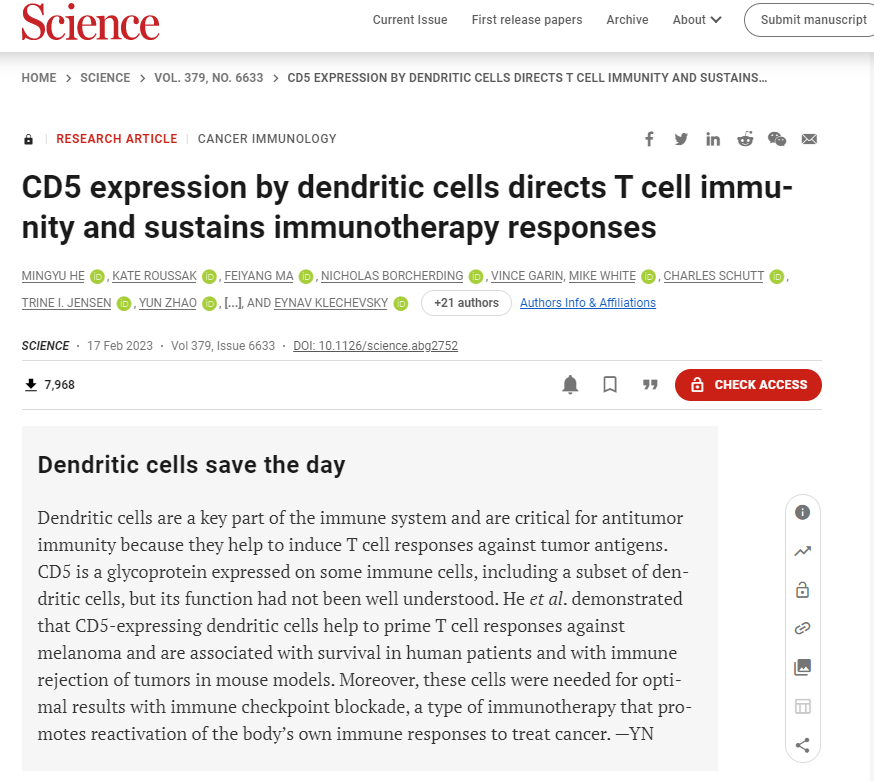Share article on Twitter

click(x=681, y=139)
